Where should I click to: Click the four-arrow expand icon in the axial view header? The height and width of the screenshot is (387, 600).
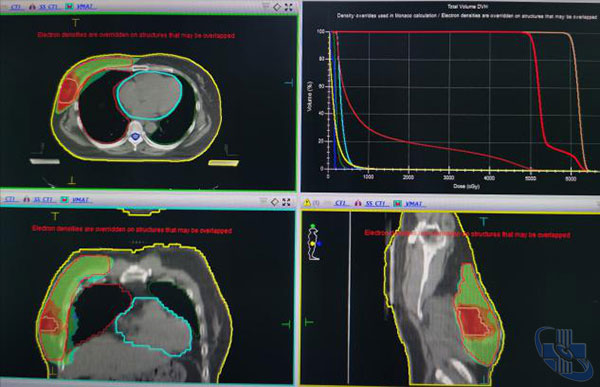tap(289, 7)
